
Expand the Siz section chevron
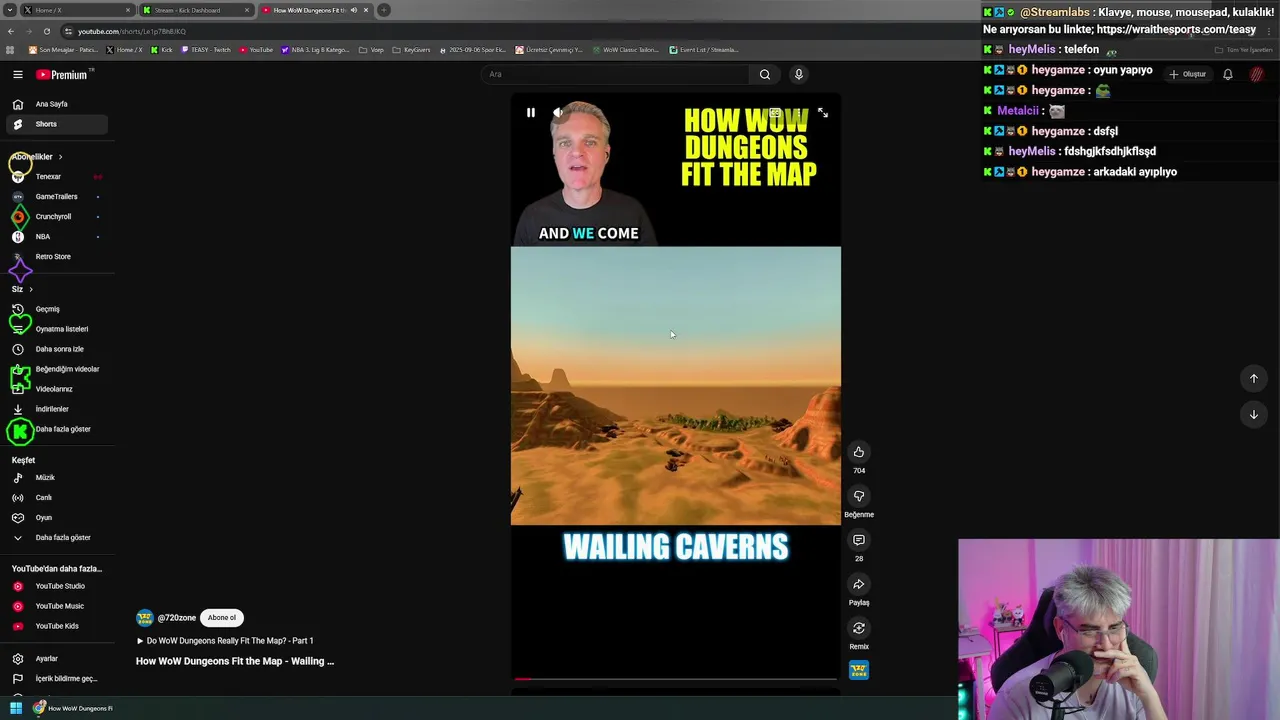tap(31, 289)
